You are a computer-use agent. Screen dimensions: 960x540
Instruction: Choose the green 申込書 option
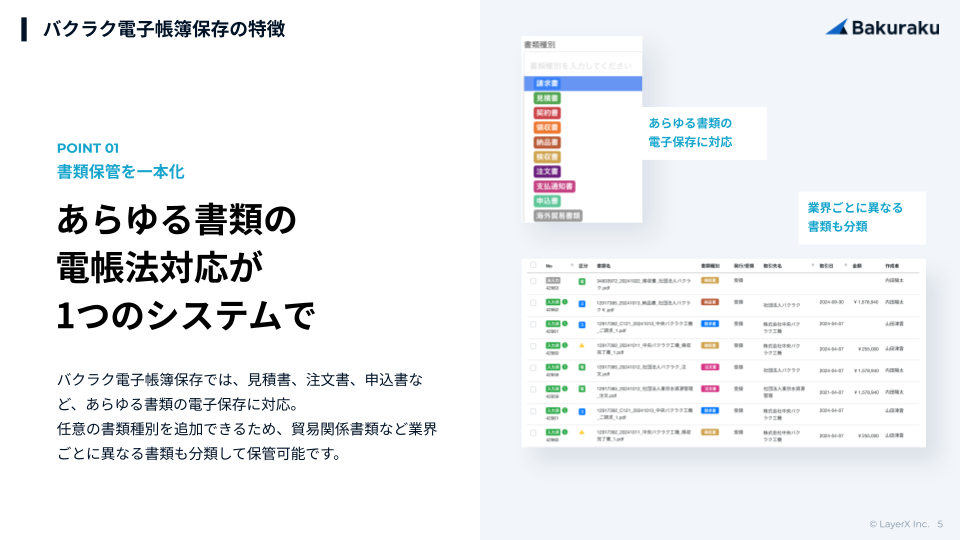tap(547, 201)
